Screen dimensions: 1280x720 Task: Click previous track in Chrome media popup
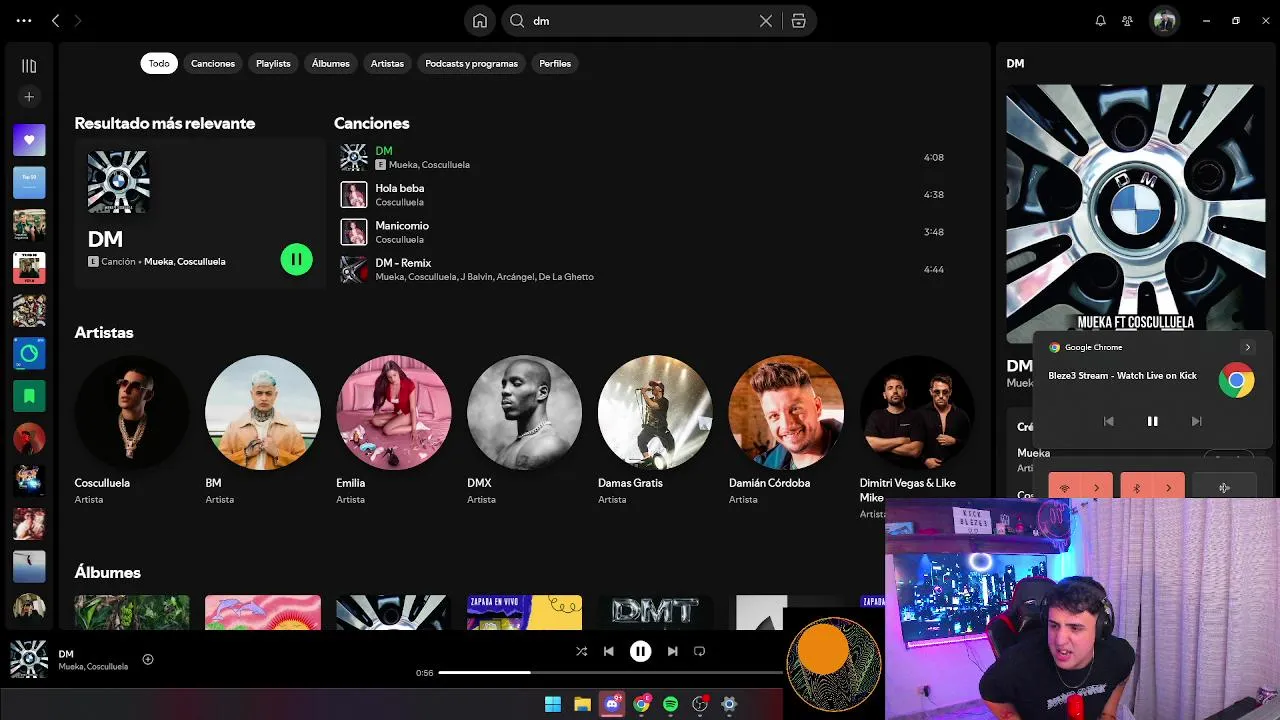point(1108,422)
